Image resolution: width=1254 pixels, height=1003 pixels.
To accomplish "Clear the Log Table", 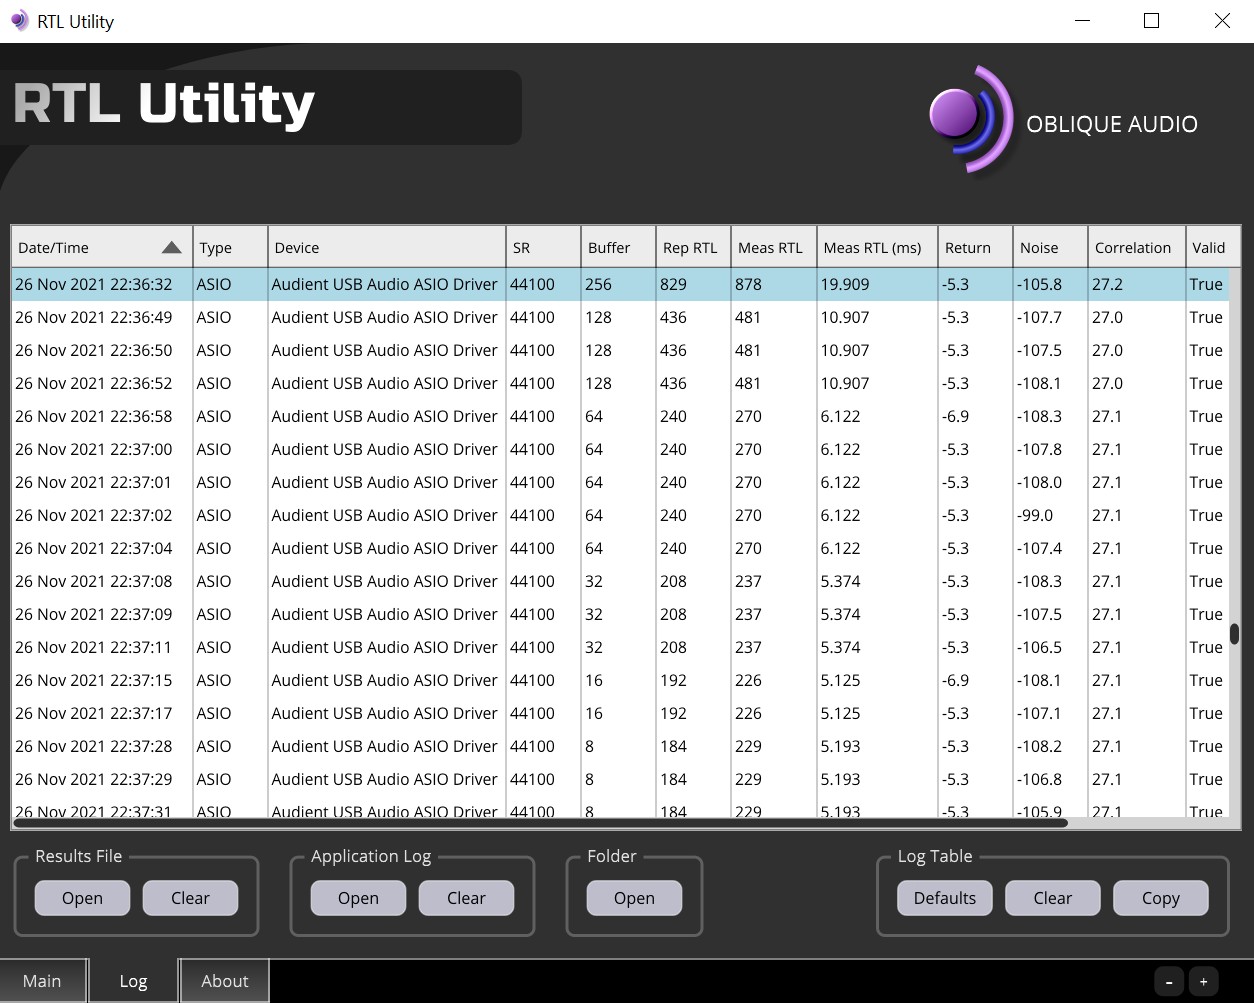I will (1052, 898).
